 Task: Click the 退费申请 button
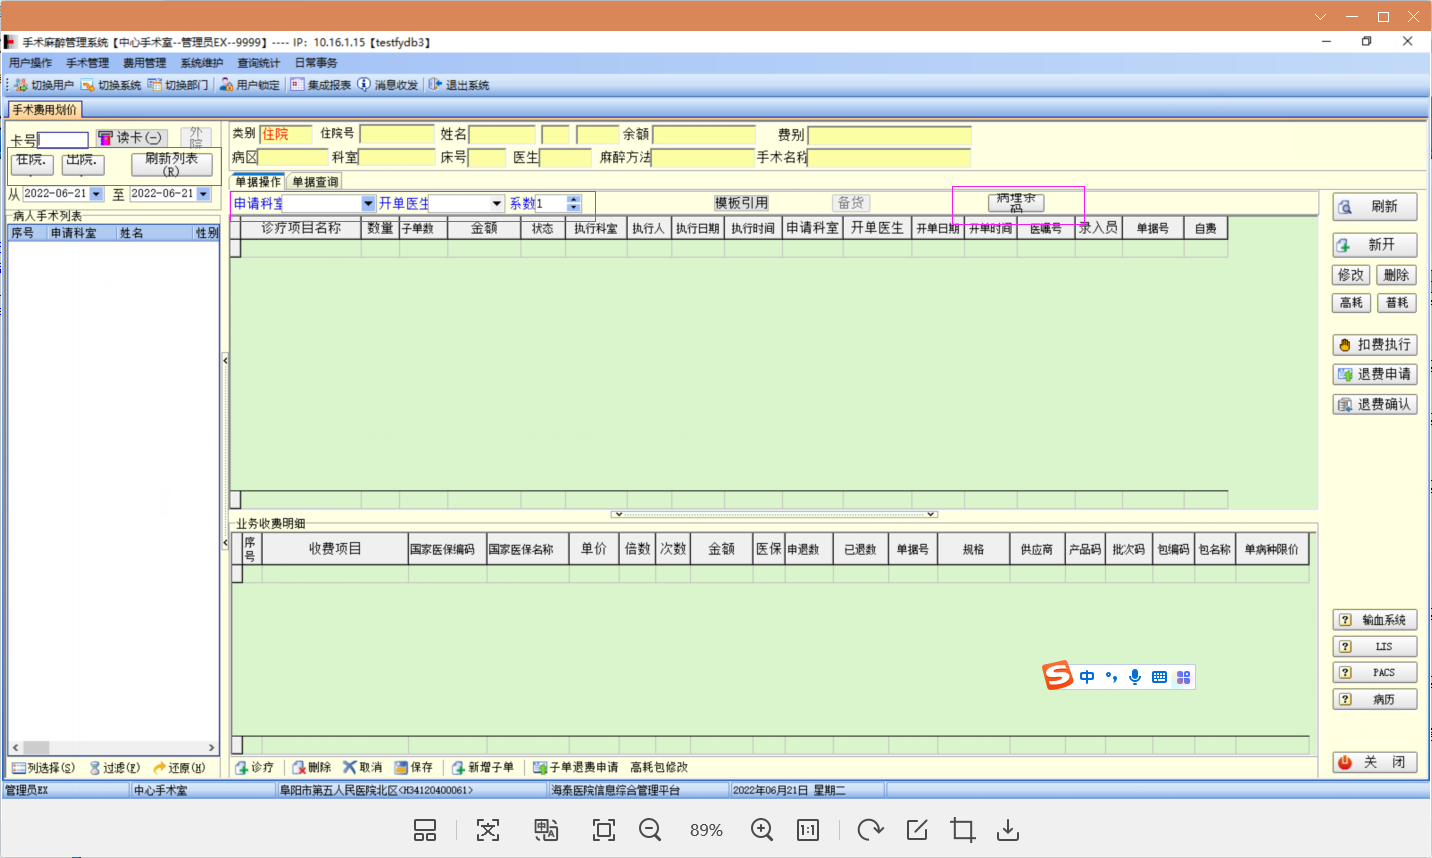pyautogui.click(x=1375, y=374)
